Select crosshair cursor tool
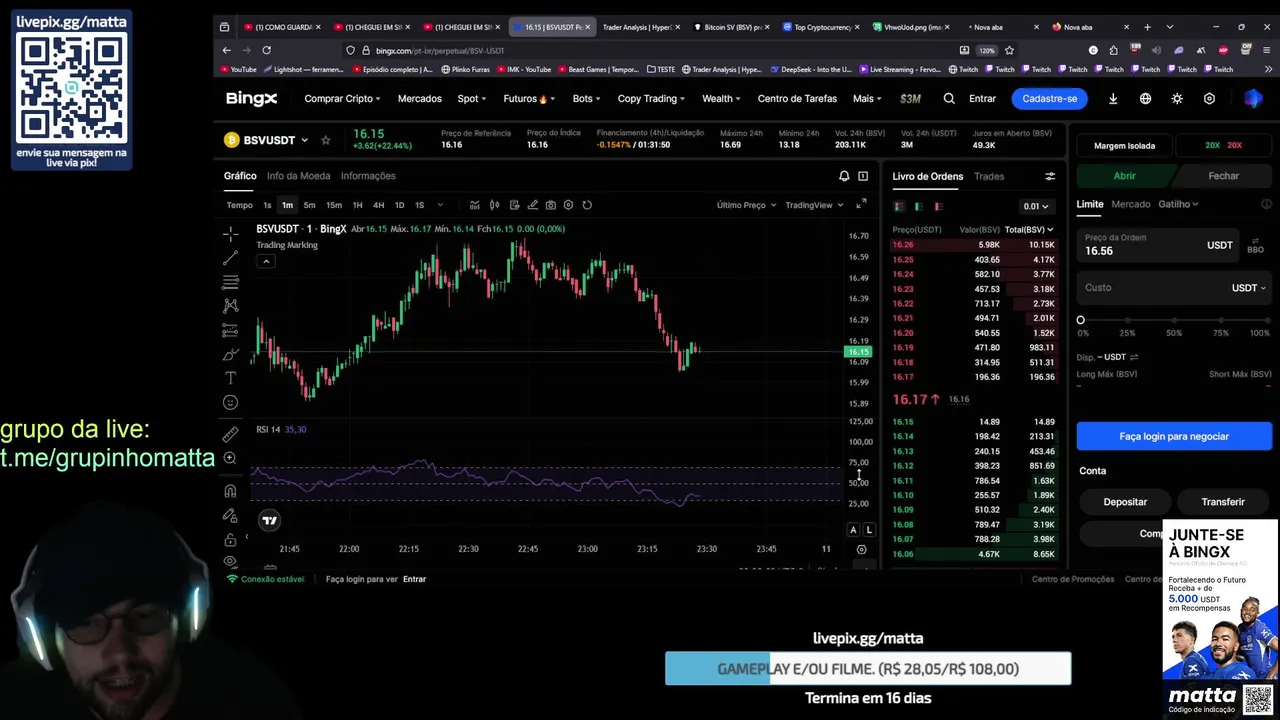Viewport: 1280px width, 720px height. click(x=230, y=234)
